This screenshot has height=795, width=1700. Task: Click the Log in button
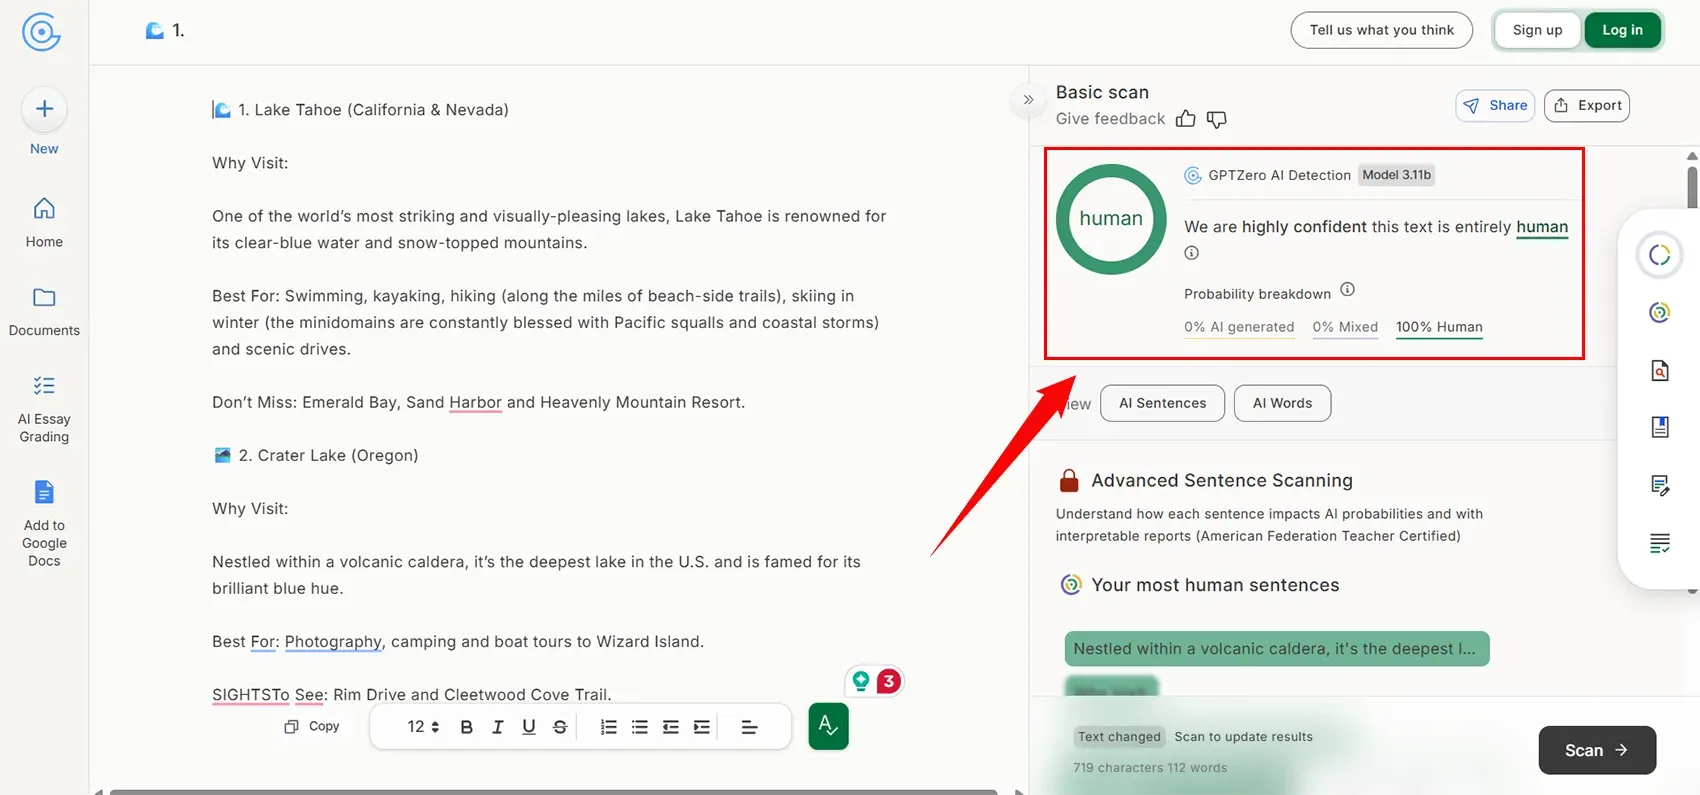point(1621,30)
